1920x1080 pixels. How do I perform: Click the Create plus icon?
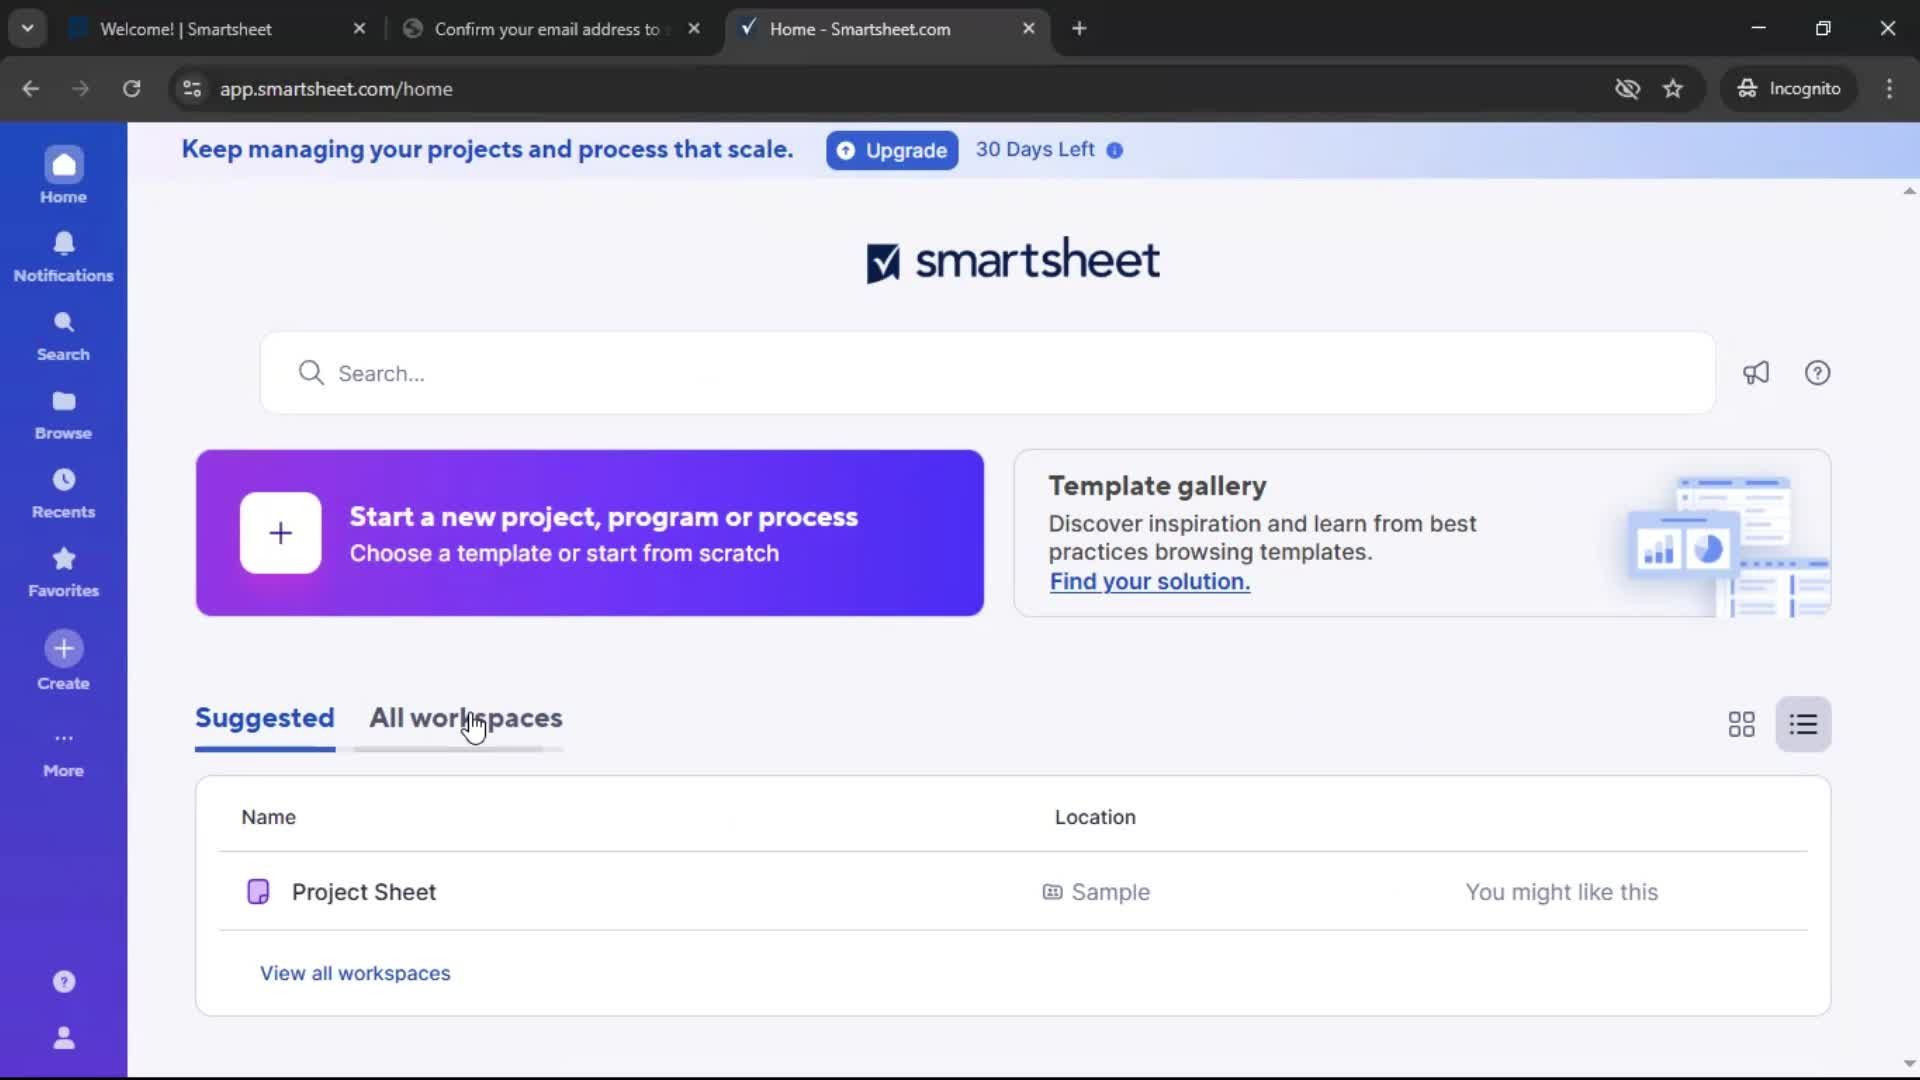tap(63, 648)
